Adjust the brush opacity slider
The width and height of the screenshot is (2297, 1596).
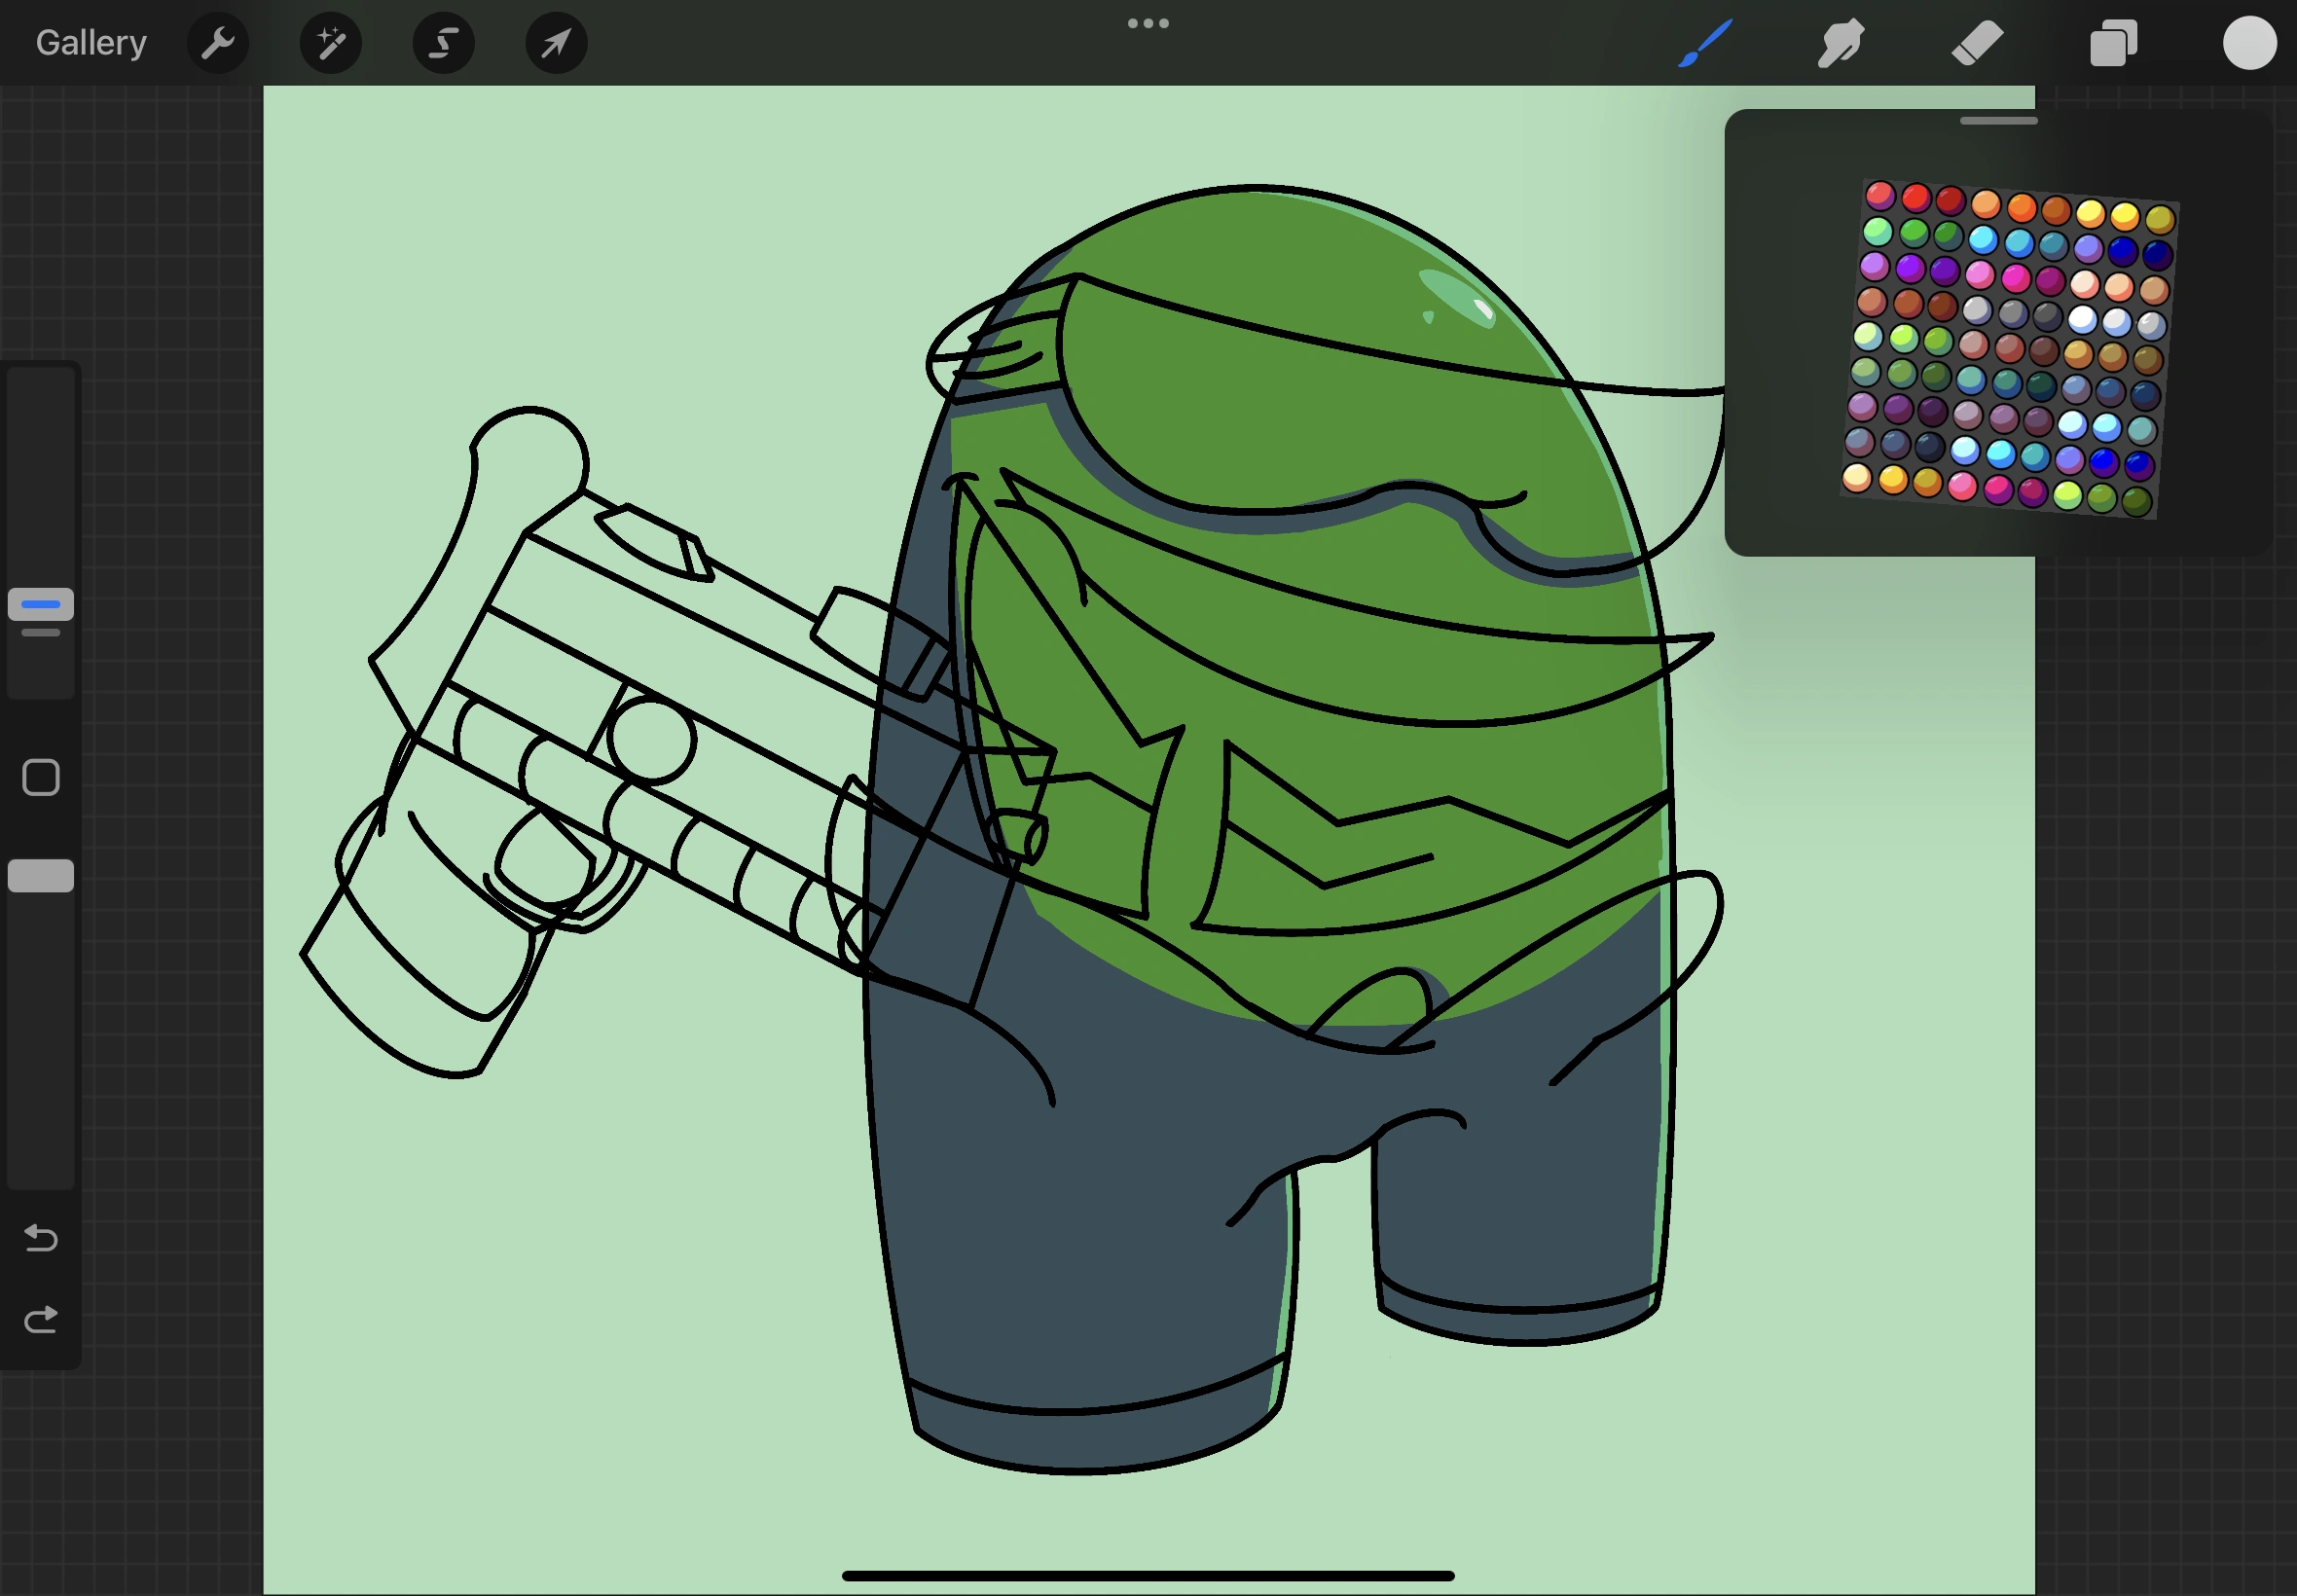point(40,875)
